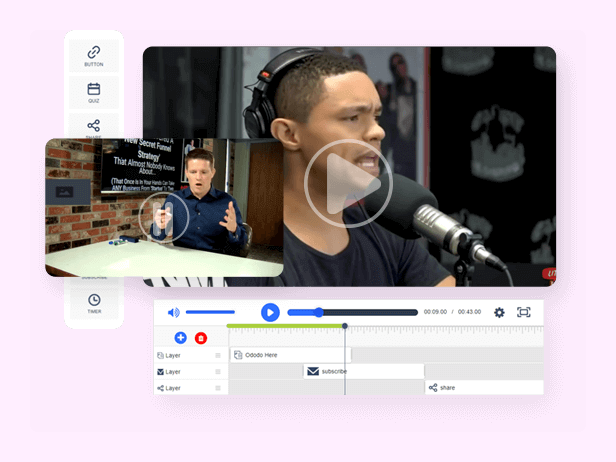This screenshot has height=462, width=616.
Task: Click the video progress slider handle
Action: pos(319,312)
